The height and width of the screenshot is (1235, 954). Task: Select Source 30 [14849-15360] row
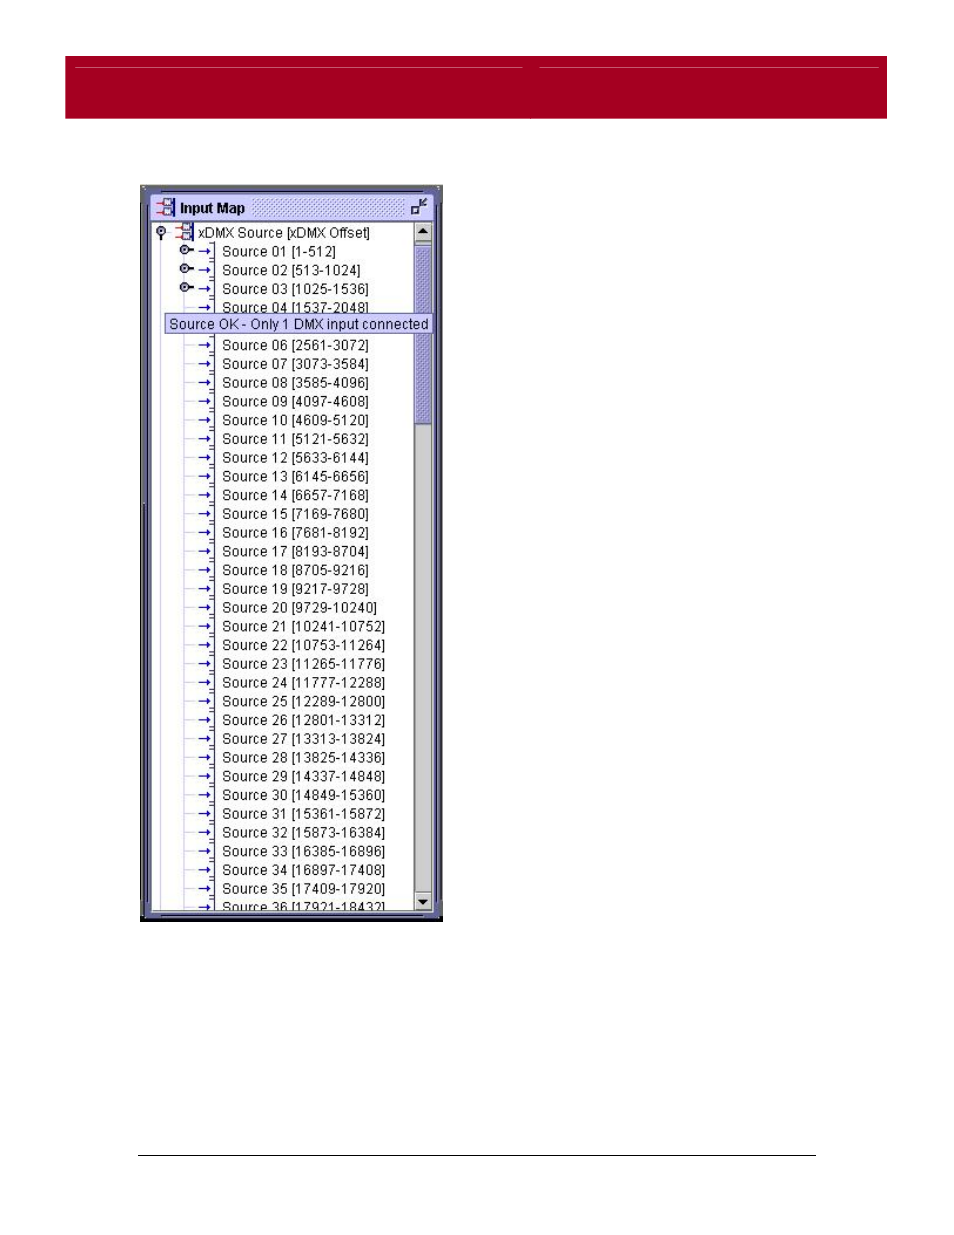(303, 796)
